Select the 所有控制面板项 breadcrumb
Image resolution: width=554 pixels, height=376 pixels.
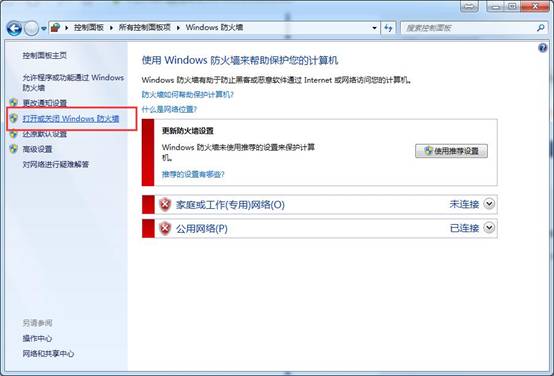[x=145, y=28]
